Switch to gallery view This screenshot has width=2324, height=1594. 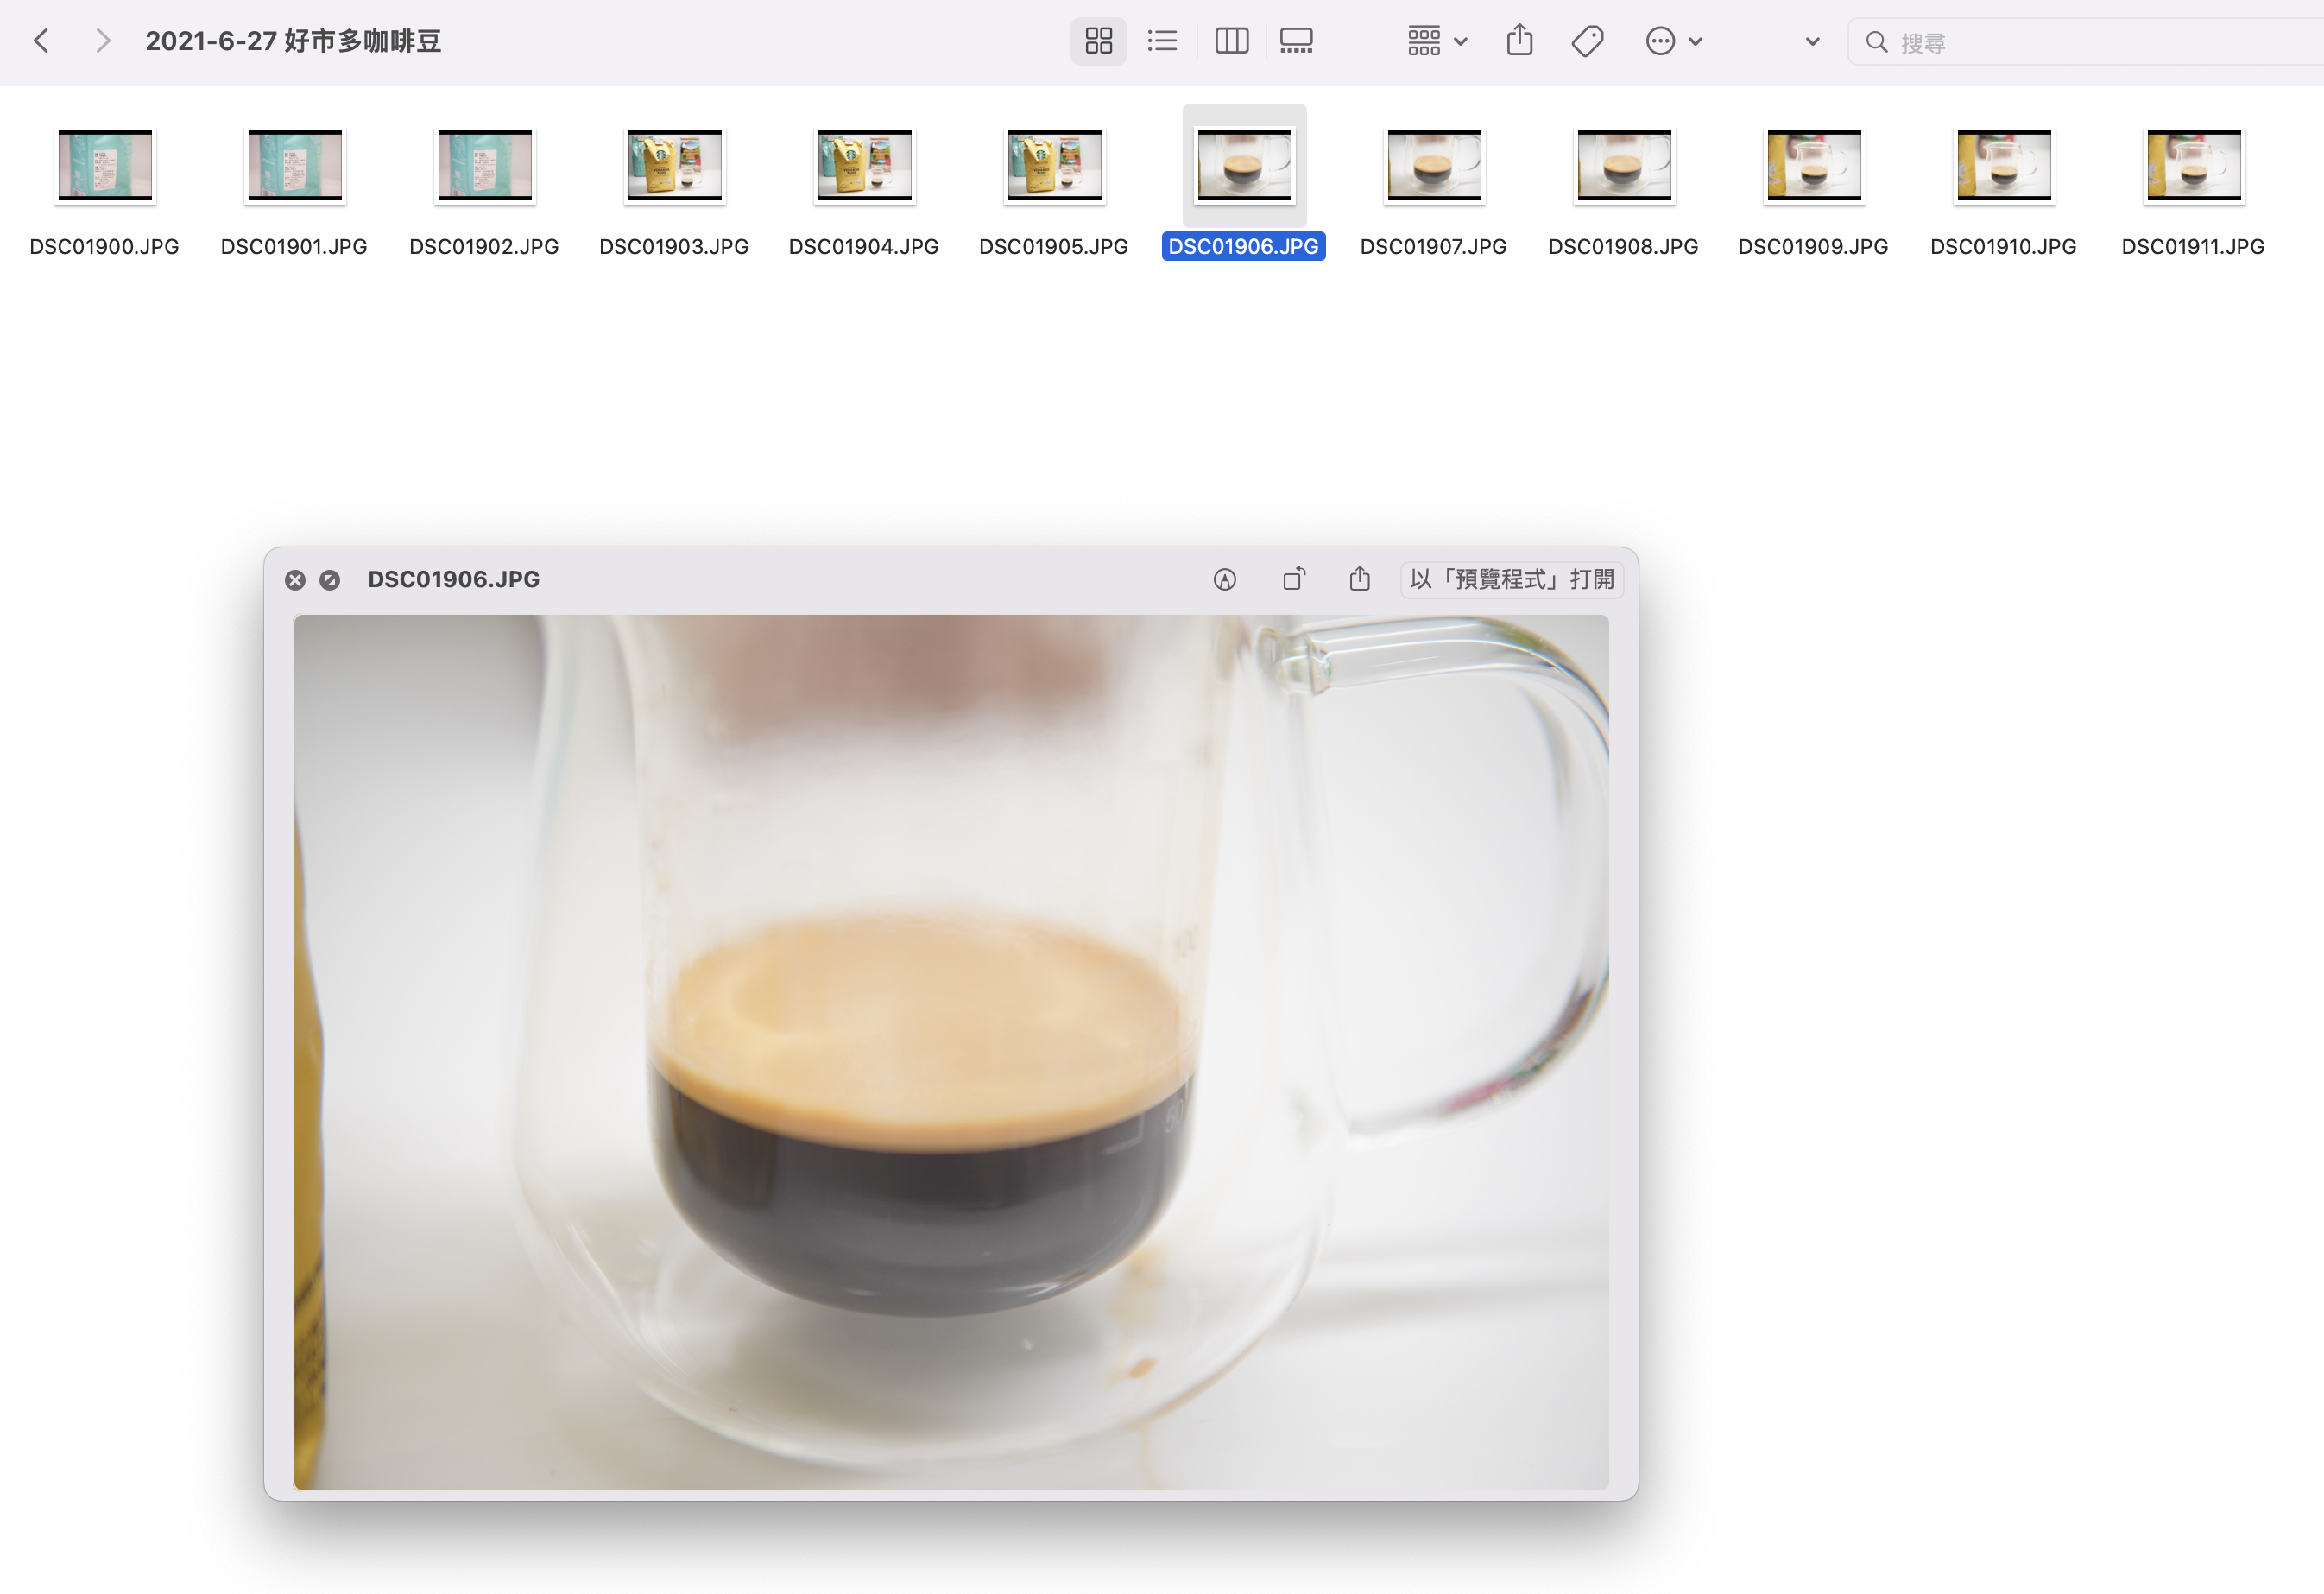[x=1296, y=41]
